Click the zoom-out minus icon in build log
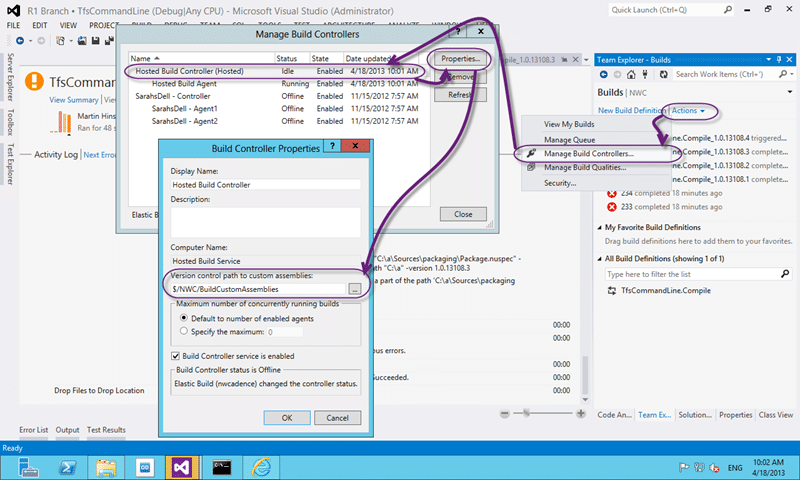This screenshot has width=800, height=480. tap(505, 414)
